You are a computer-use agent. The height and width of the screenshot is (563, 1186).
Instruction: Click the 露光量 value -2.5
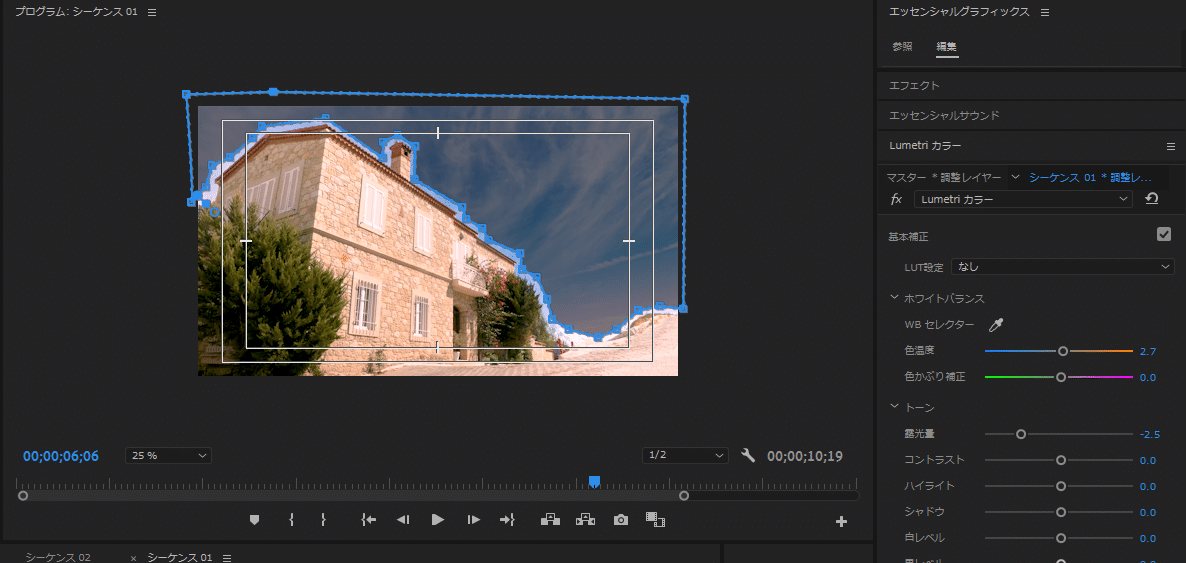[1149, 434]
